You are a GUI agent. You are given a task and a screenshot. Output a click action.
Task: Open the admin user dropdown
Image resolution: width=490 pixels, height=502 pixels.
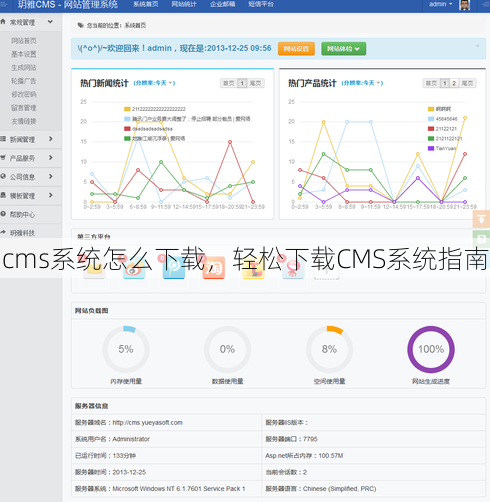tap(440, 4)
